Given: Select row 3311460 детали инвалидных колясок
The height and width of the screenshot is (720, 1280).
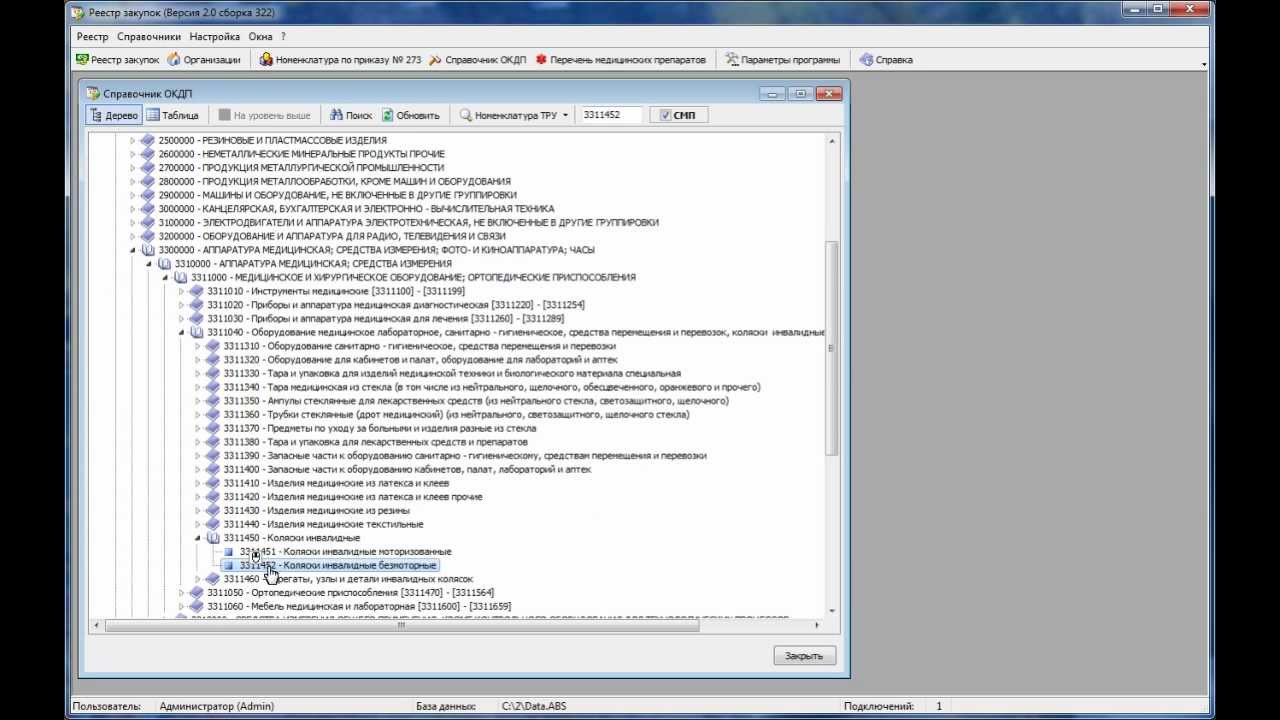Looking at the screenshot, I should (x=348, y=579).
